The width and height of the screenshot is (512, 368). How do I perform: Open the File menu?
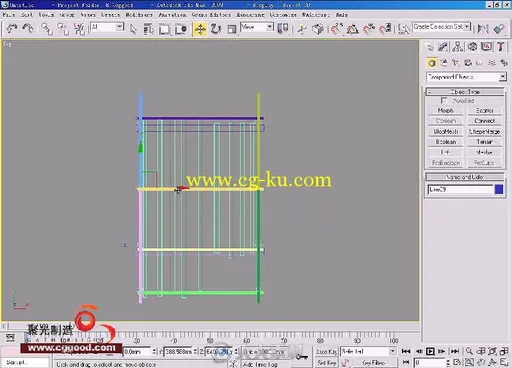[8, 15]
